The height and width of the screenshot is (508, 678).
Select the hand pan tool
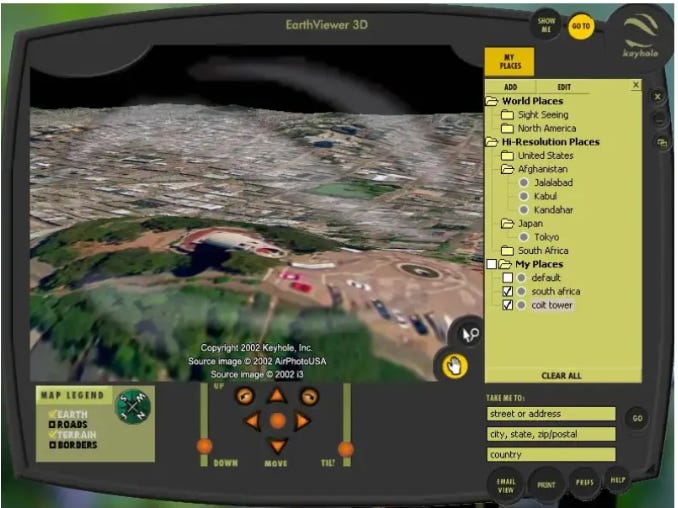click(x=454, y=367)
